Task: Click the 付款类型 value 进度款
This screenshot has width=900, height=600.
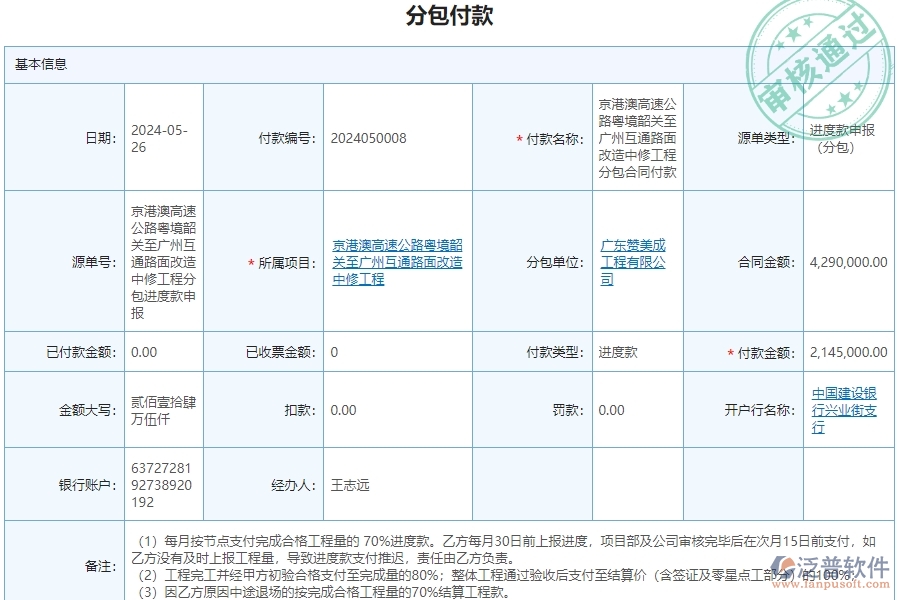Action: coord(617,352)
